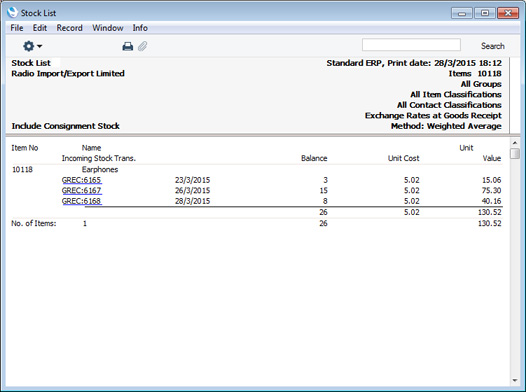Click the printer icon
526x392 pixels.
click(x=127, y=46)
